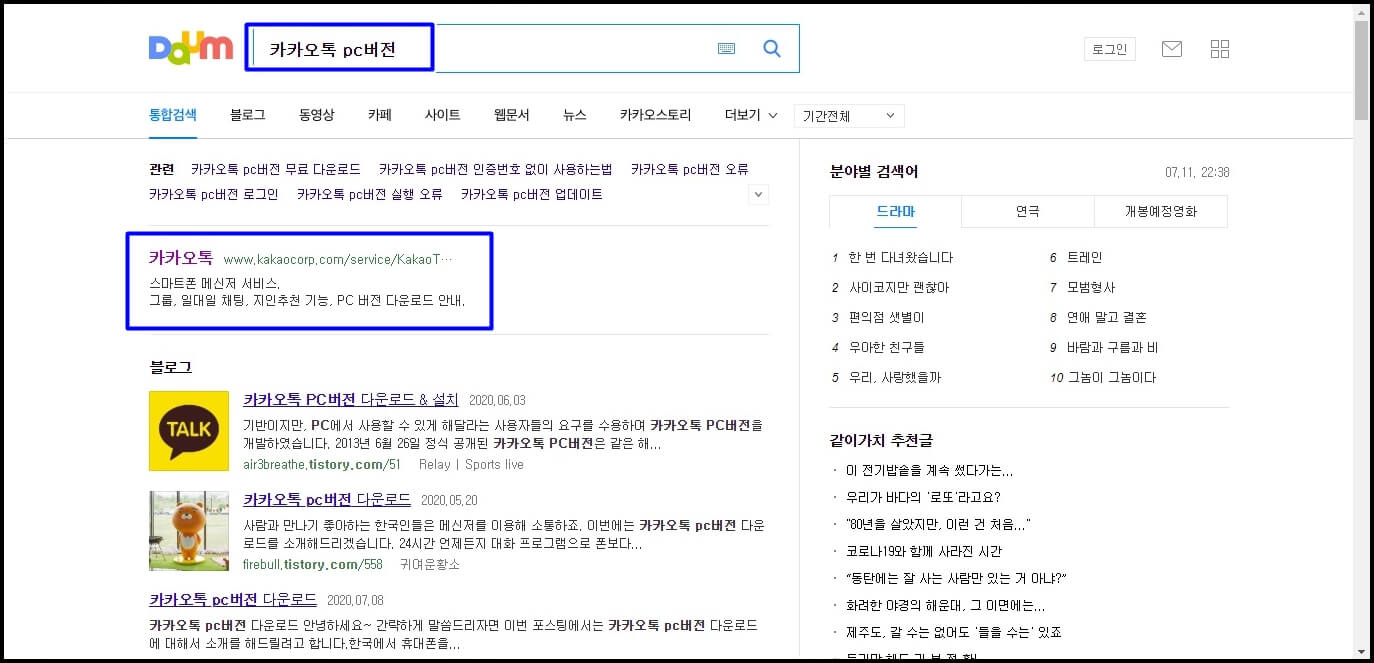Click the air3breathe.tistory.com/51 link

point(322,464)
